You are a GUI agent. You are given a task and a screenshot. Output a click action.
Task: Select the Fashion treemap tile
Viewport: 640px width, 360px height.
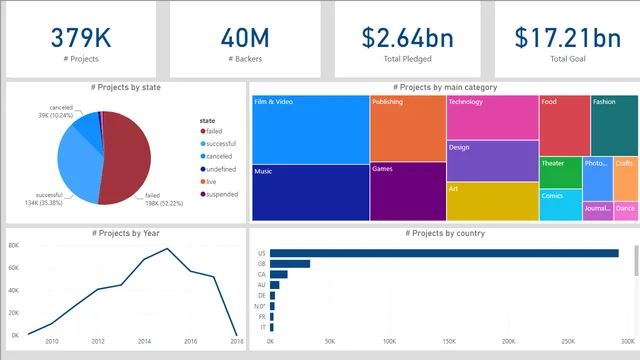pyautogui.click(x=614, y=126)
